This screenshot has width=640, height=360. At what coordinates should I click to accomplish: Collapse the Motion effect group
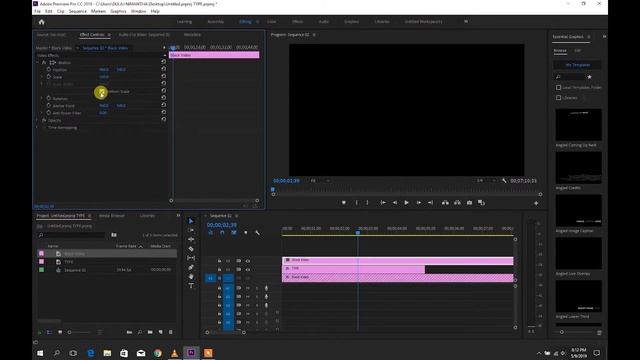[38, 62]
